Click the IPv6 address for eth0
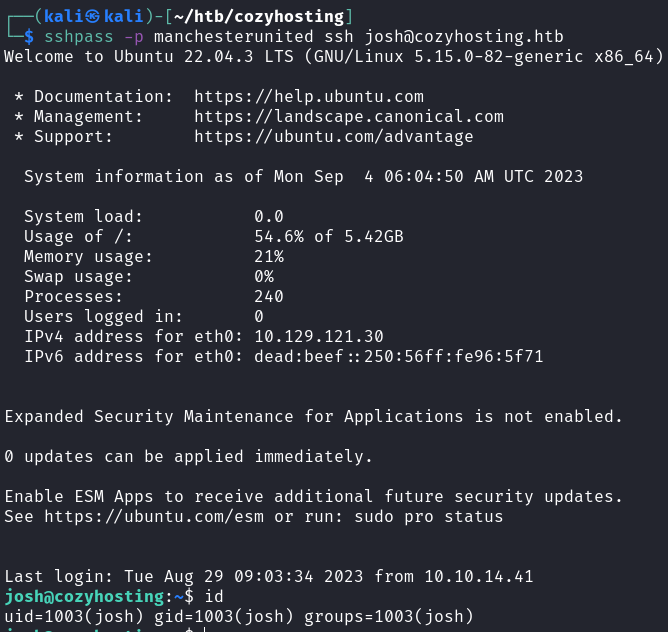This screenshot has width=668, height=632. 398,356
